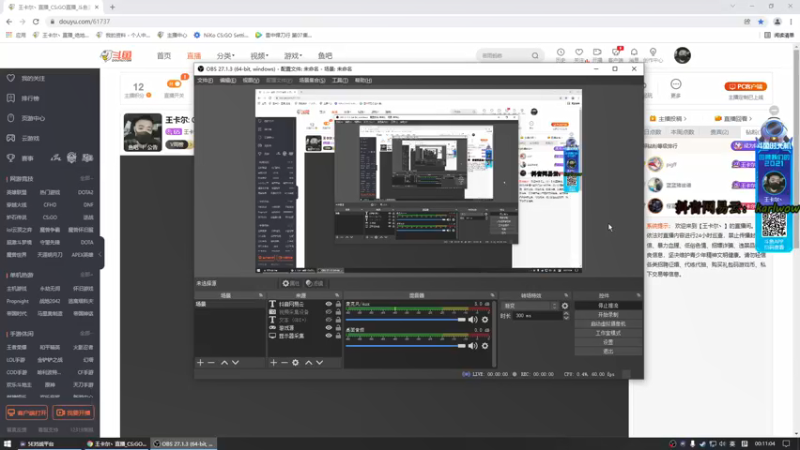The height and width of the screenshot is (450, 800).
Task: Open OBS 工具 menu
Action: click(340, 80)
